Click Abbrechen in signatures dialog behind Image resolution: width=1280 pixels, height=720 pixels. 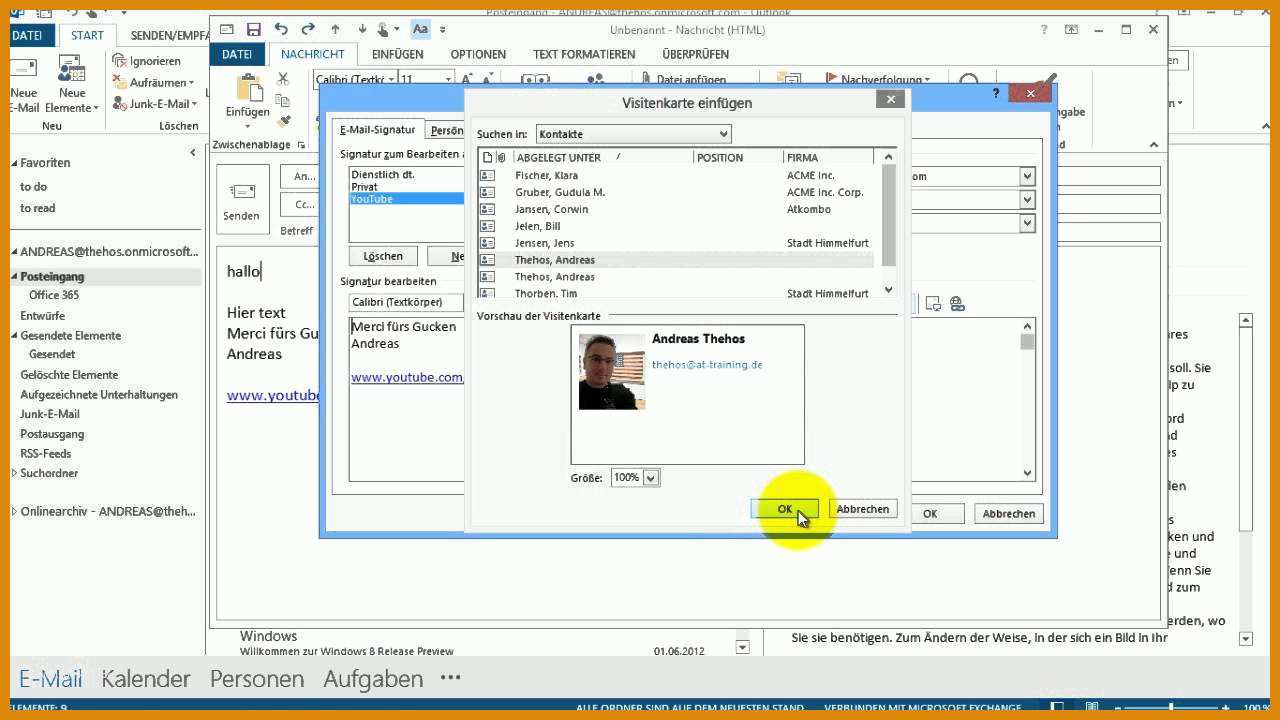[x=1008, y=513]
